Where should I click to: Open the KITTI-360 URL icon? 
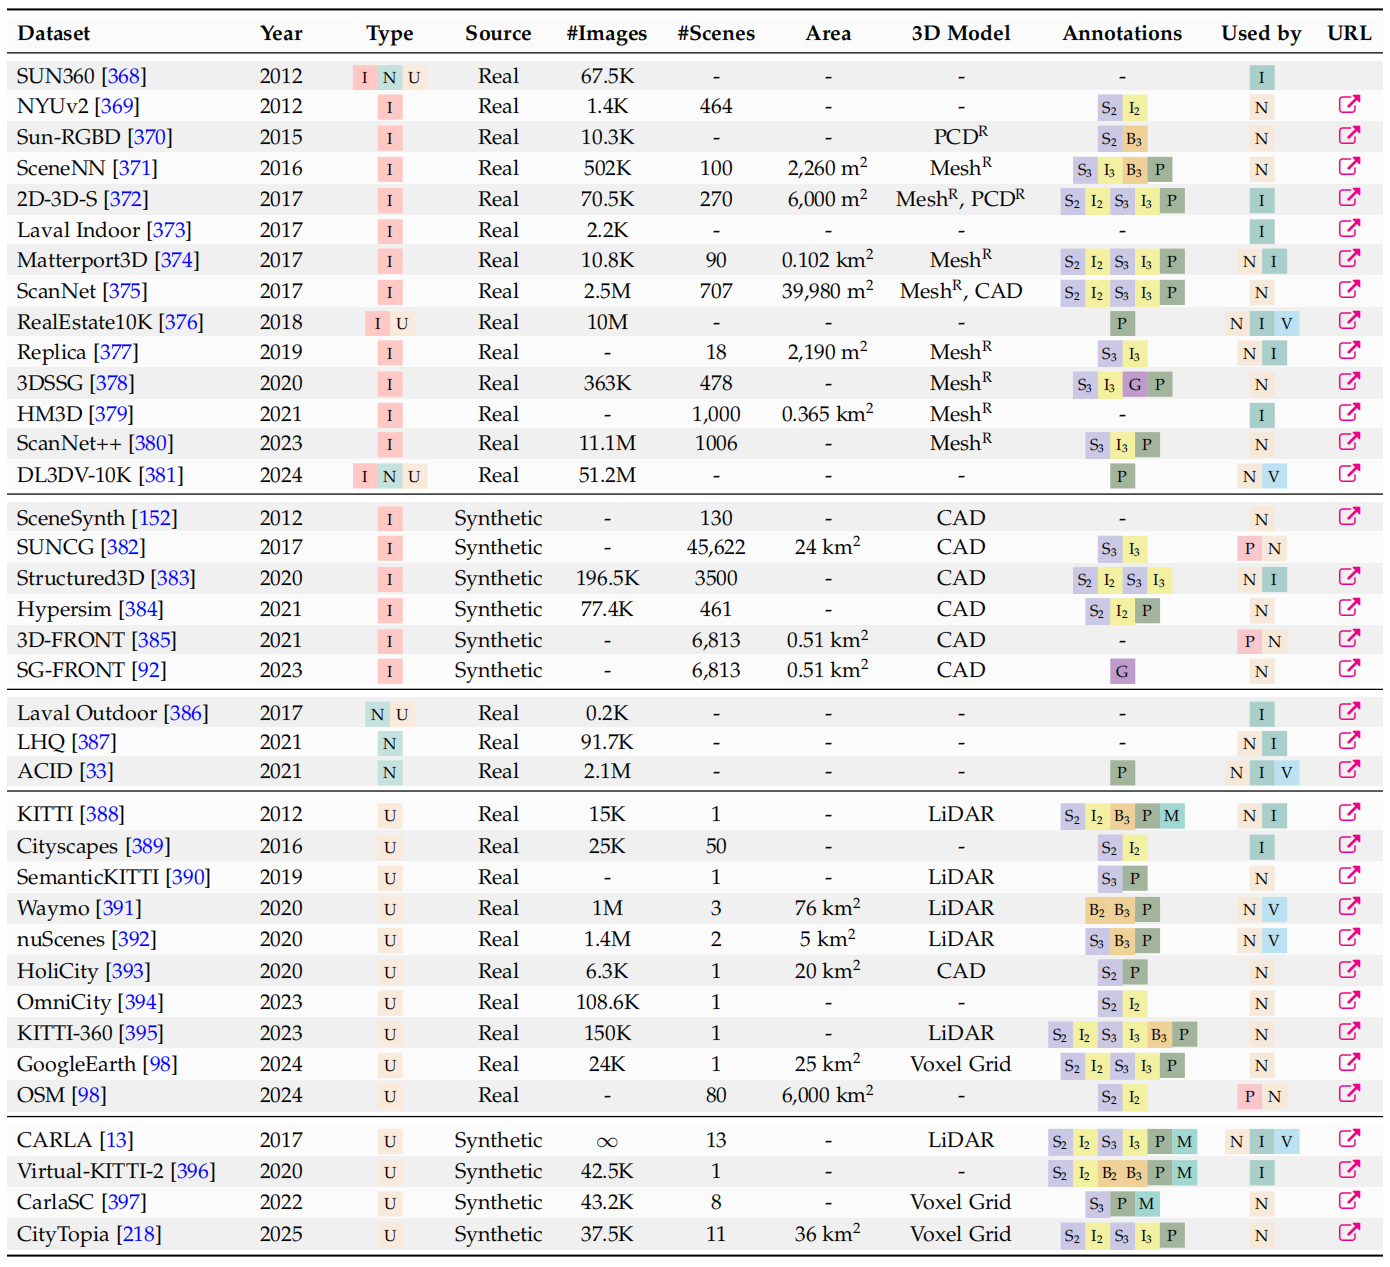[1349, 1031]
